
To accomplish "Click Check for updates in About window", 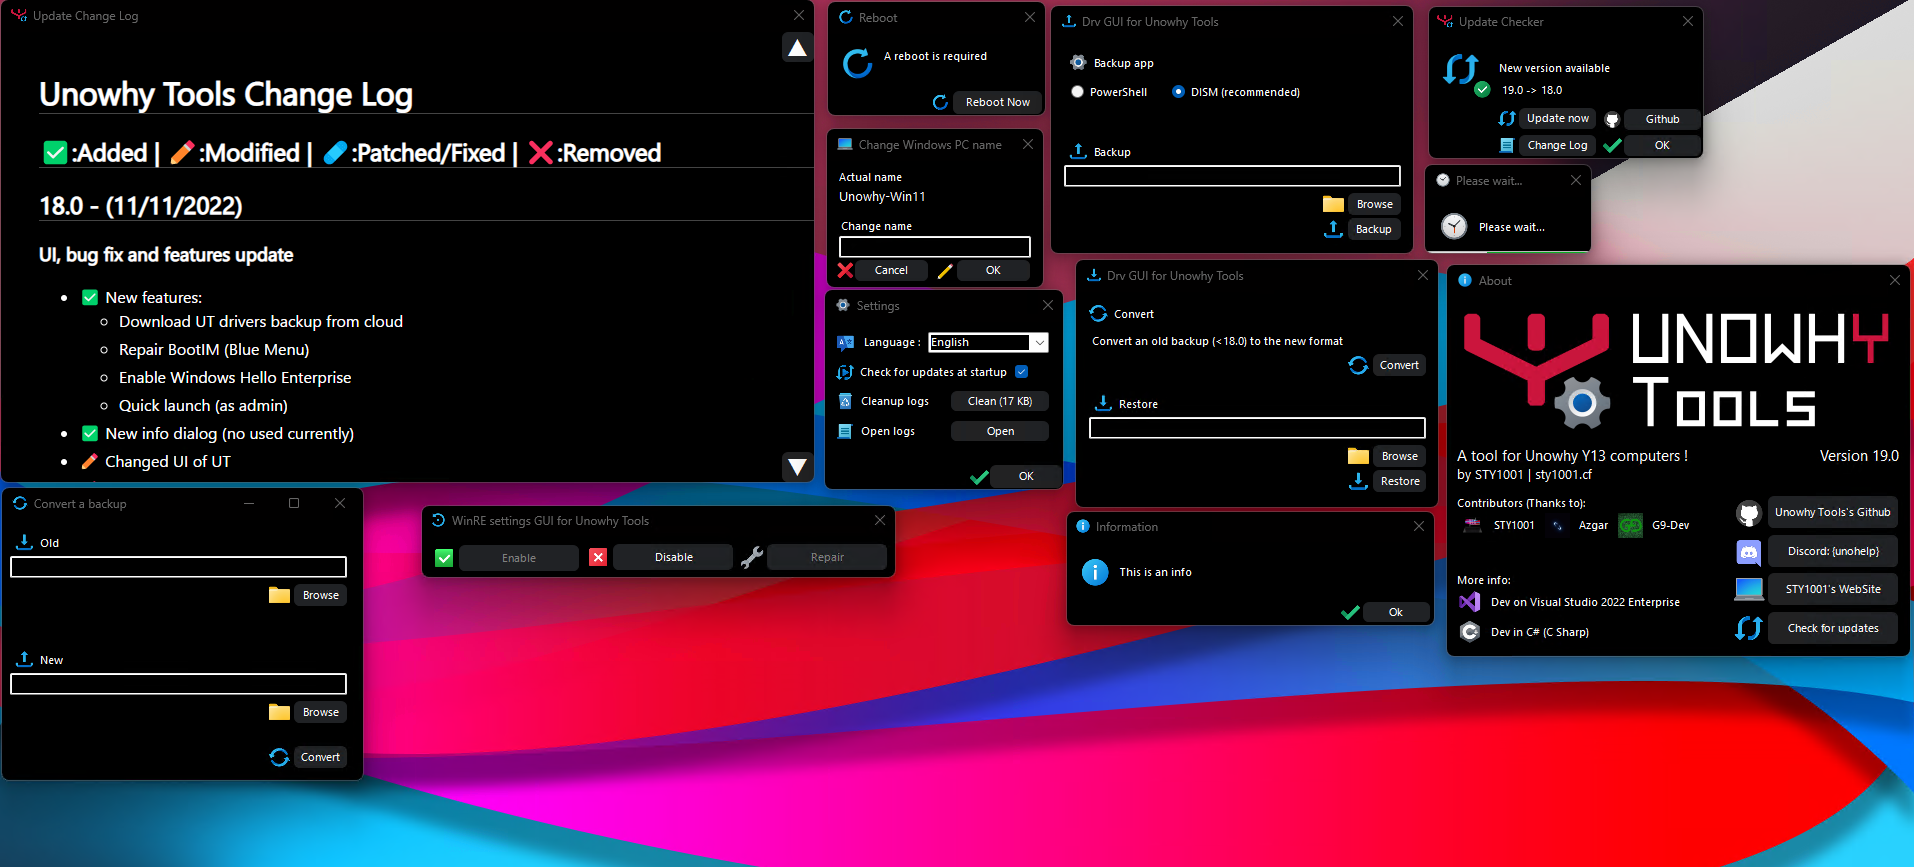I will coord(1832,628).
